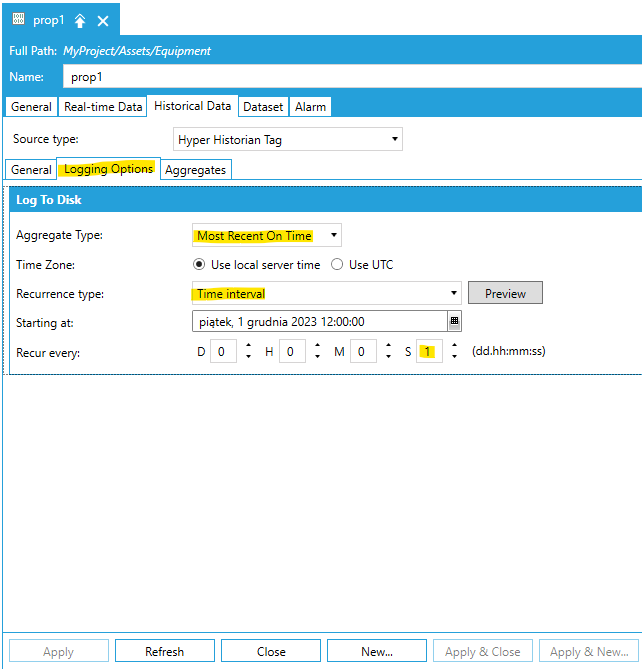Click the pin arrow icon on prop1 tab
The height and width of the screenshot is (669, 642).
[x=80, y=20]
